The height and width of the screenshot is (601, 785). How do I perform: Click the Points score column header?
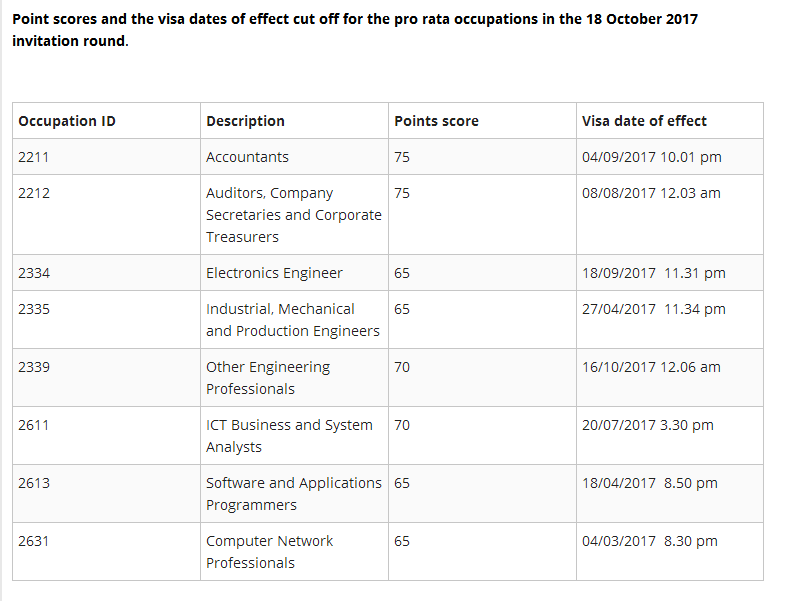click(436, 121)
